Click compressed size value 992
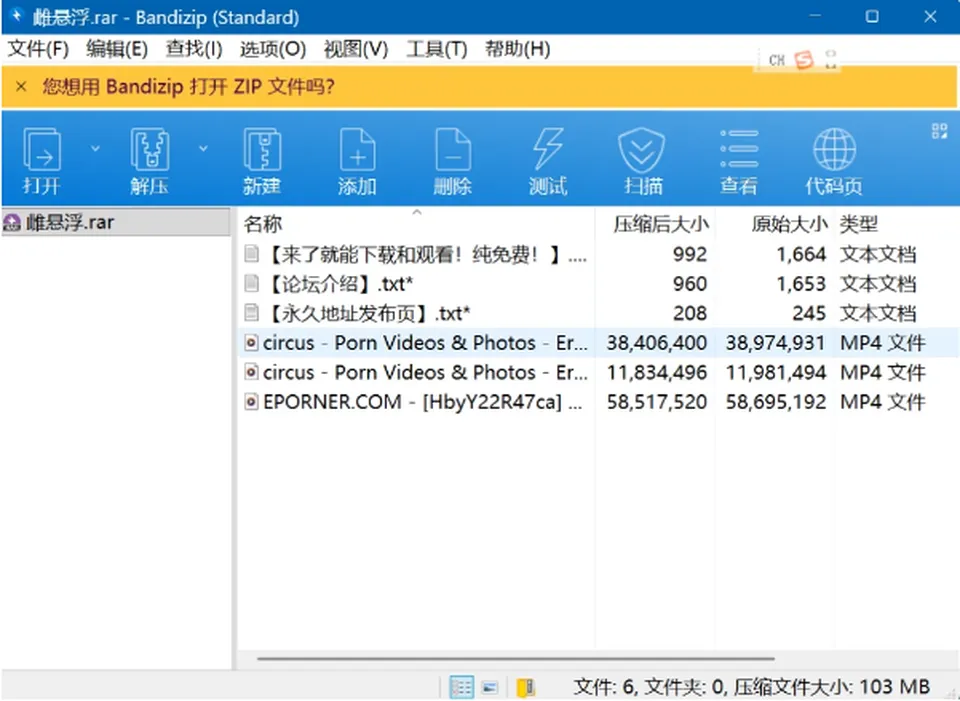 [689, 254]
